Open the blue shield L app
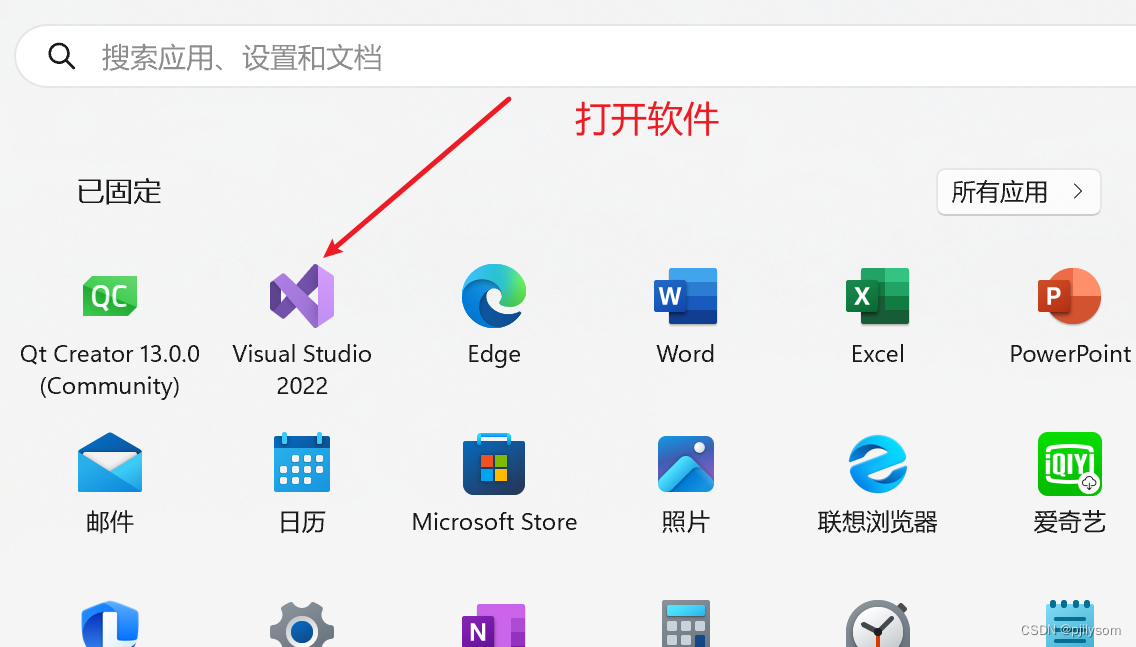 coord(110,624)
